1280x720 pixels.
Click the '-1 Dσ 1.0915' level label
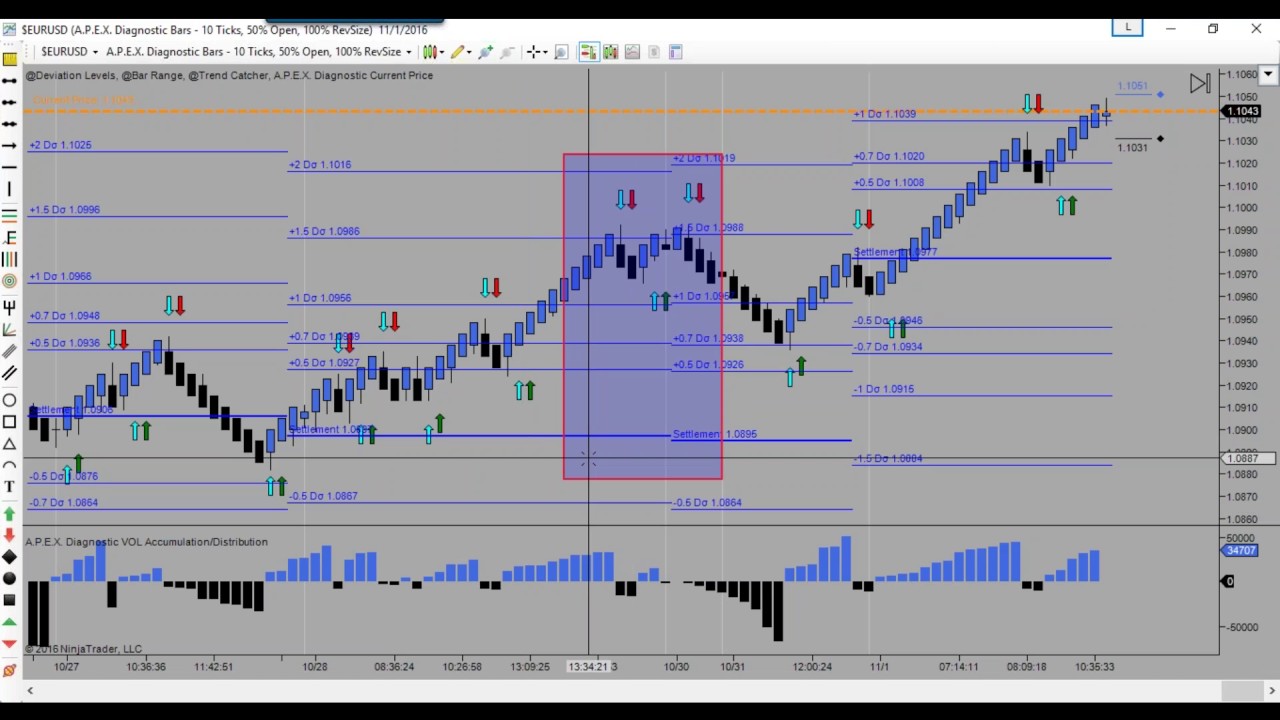[x=883, y=389]
